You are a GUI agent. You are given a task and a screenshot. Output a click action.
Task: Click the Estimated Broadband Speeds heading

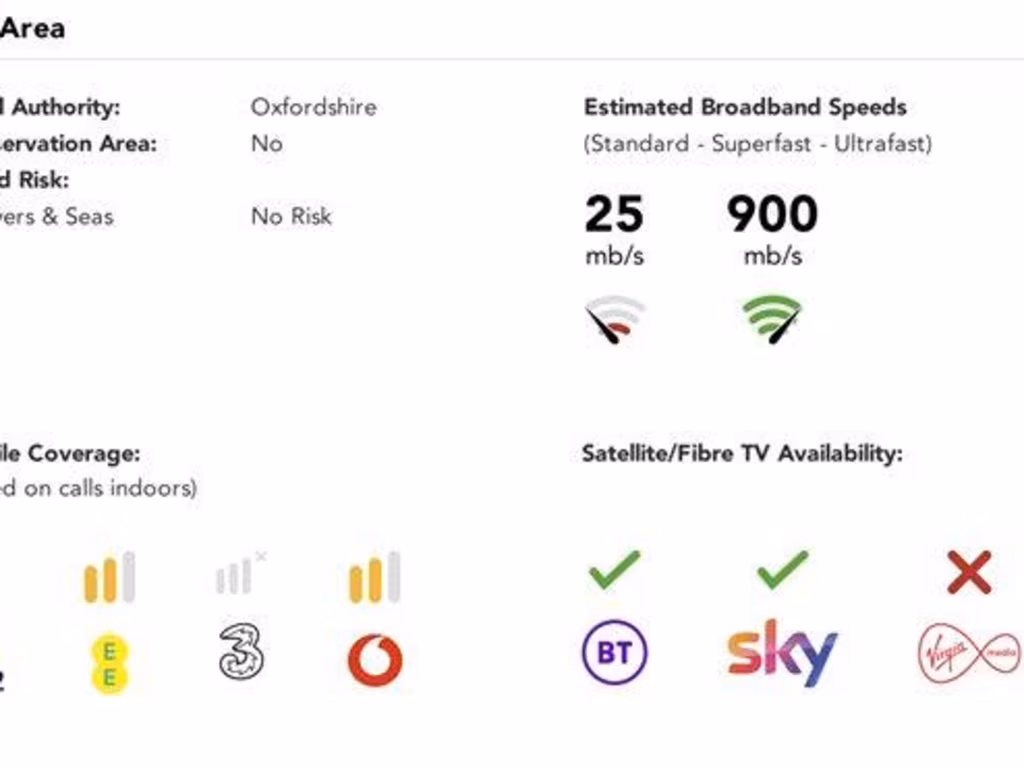tap(745, 107)
